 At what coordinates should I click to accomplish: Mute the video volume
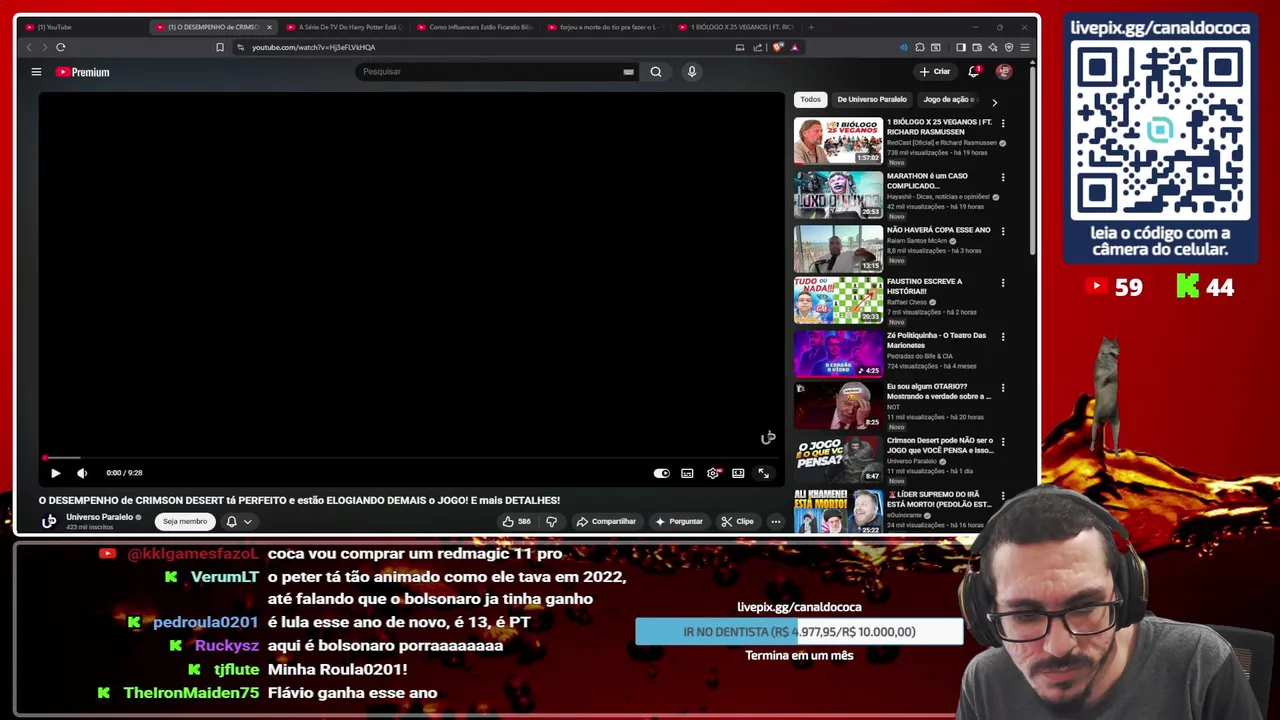coord(82,473)
